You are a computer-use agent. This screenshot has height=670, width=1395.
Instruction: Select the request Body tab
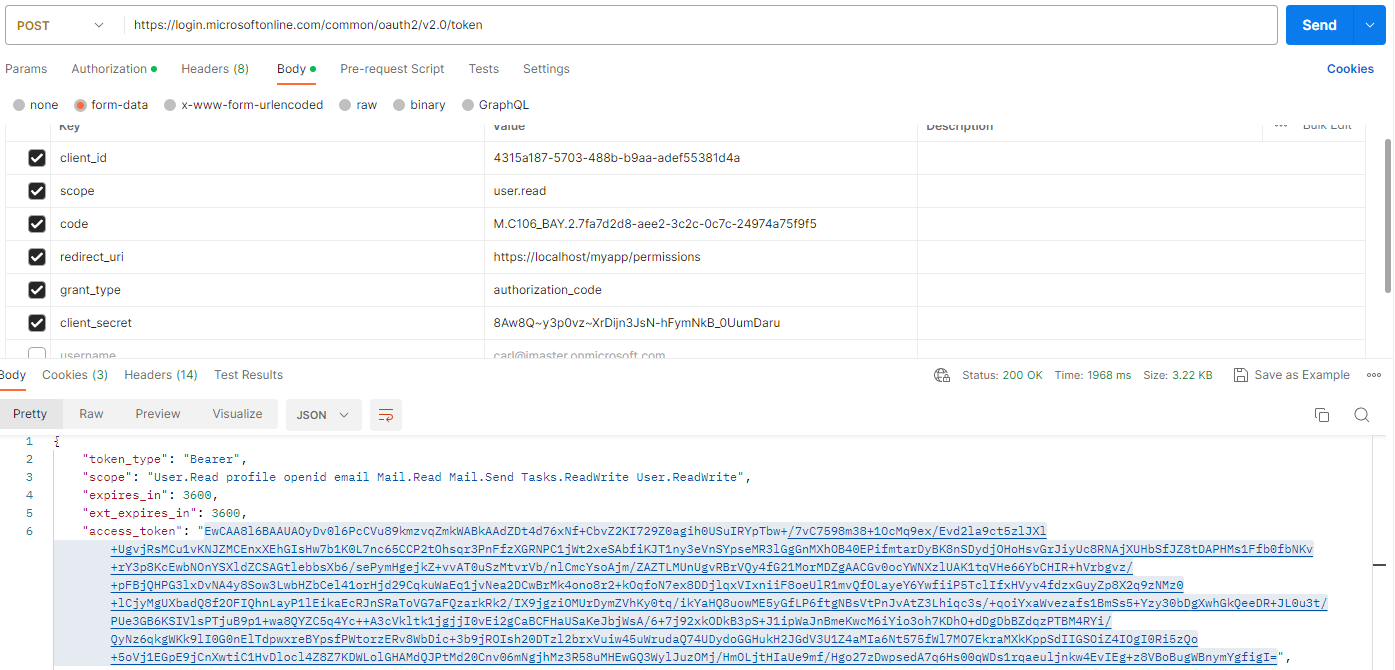coord(296,69)
